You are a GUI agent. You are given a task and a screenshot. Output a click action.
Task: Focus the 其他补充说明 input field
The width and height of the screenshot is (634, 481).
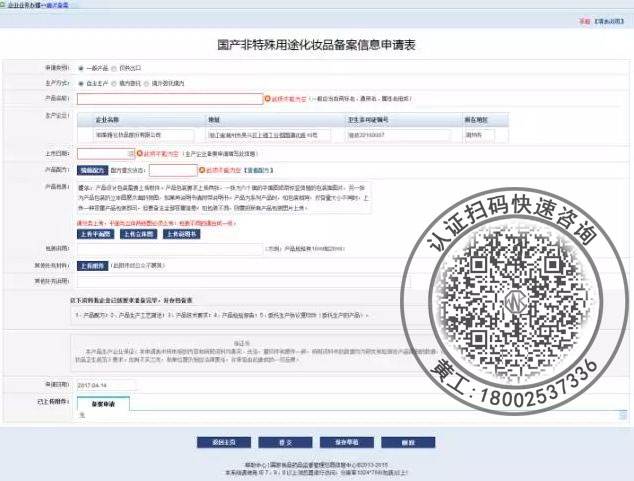coord(244,281)
